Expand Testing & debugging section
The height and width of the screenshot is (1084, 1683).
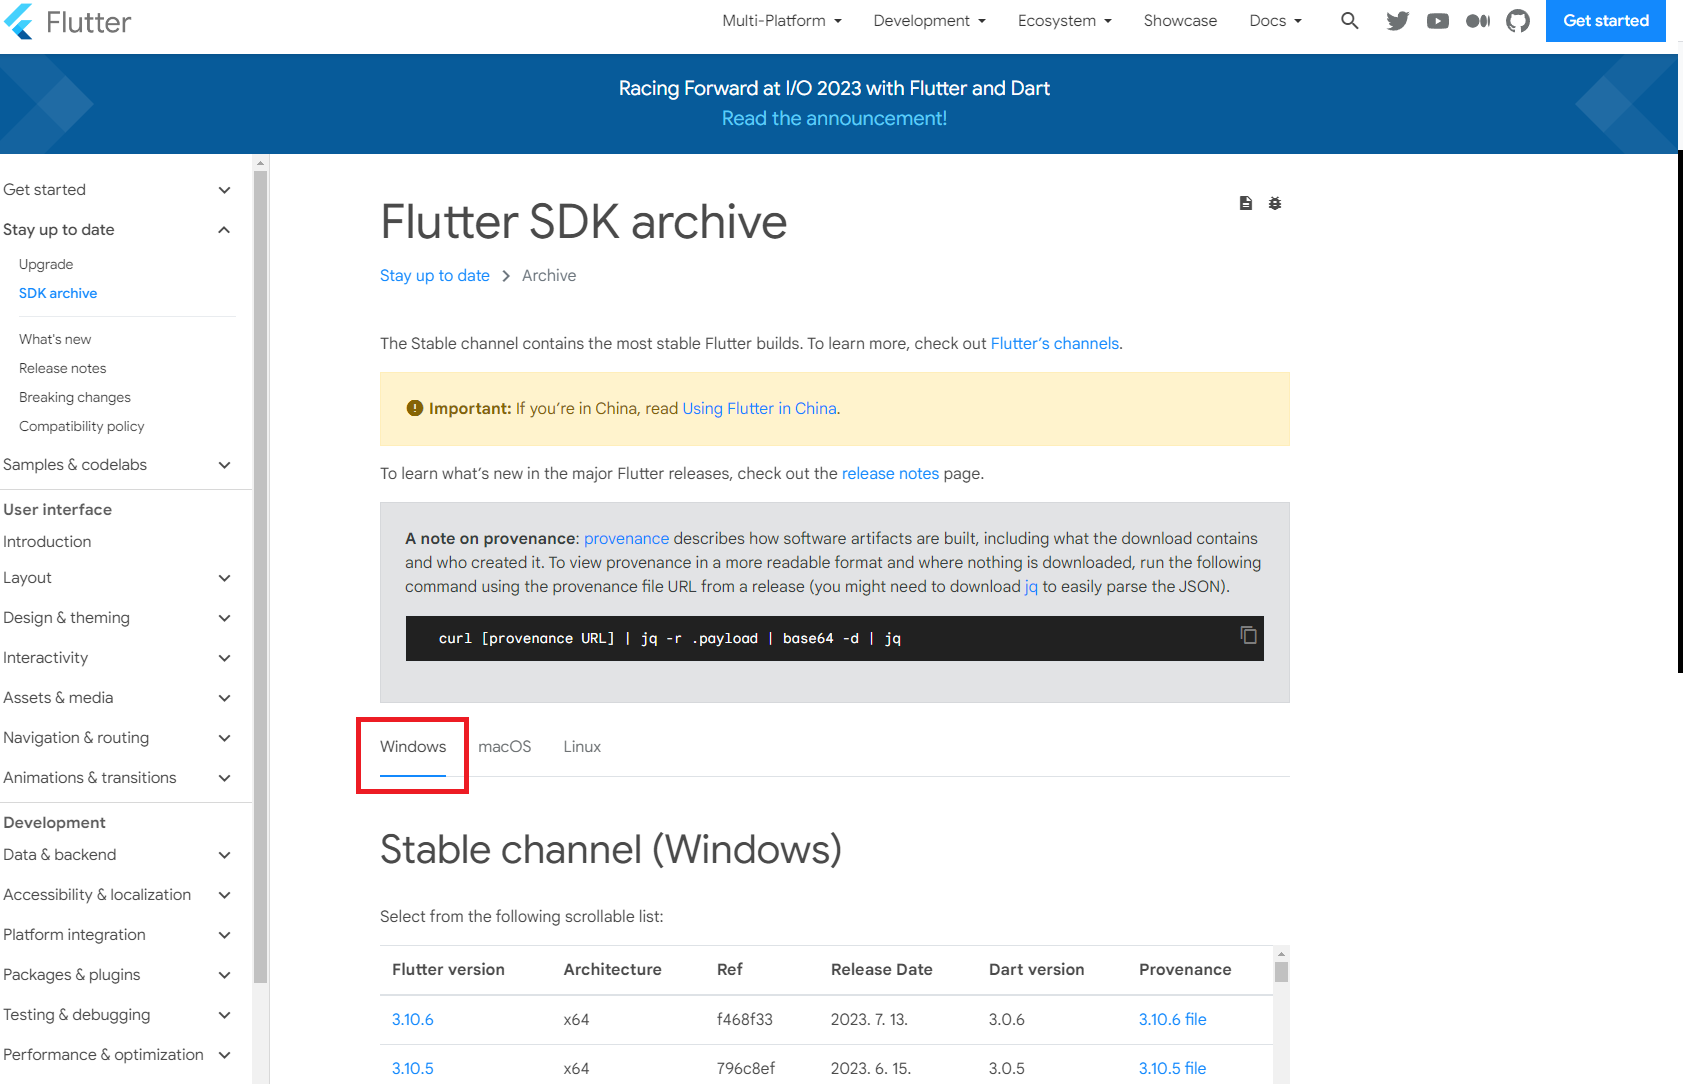(x=224, y=1015)
